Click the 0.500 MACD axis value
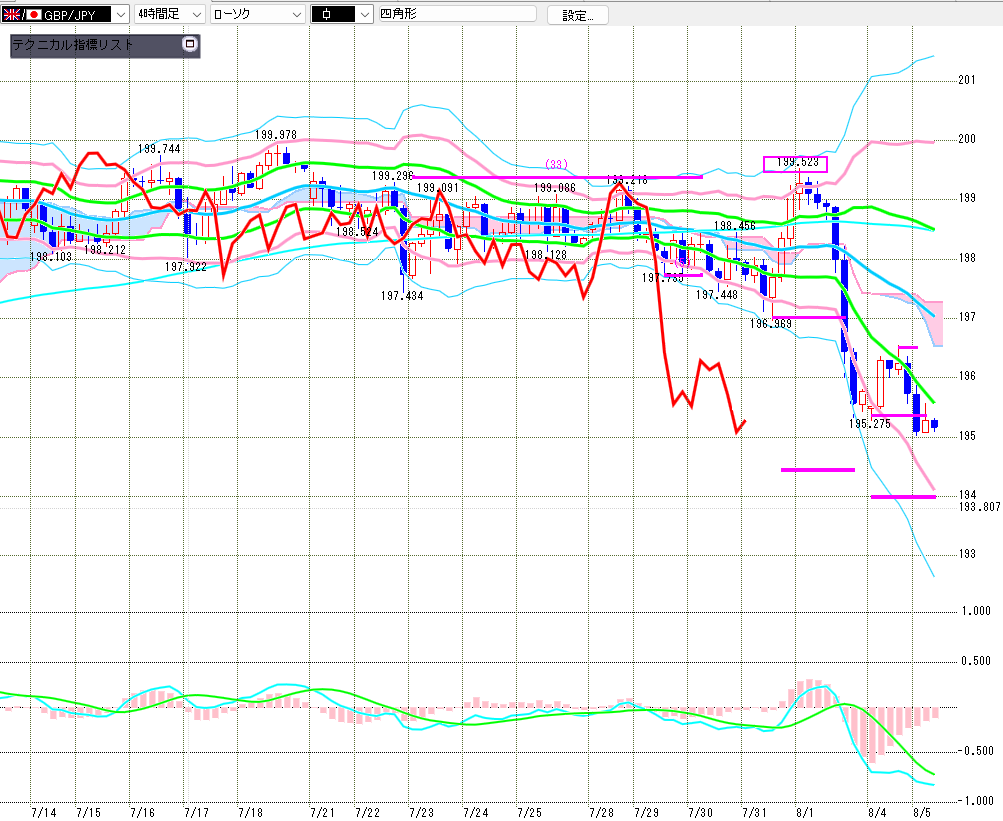This screenshot has width=1003, height=821. 976,661
